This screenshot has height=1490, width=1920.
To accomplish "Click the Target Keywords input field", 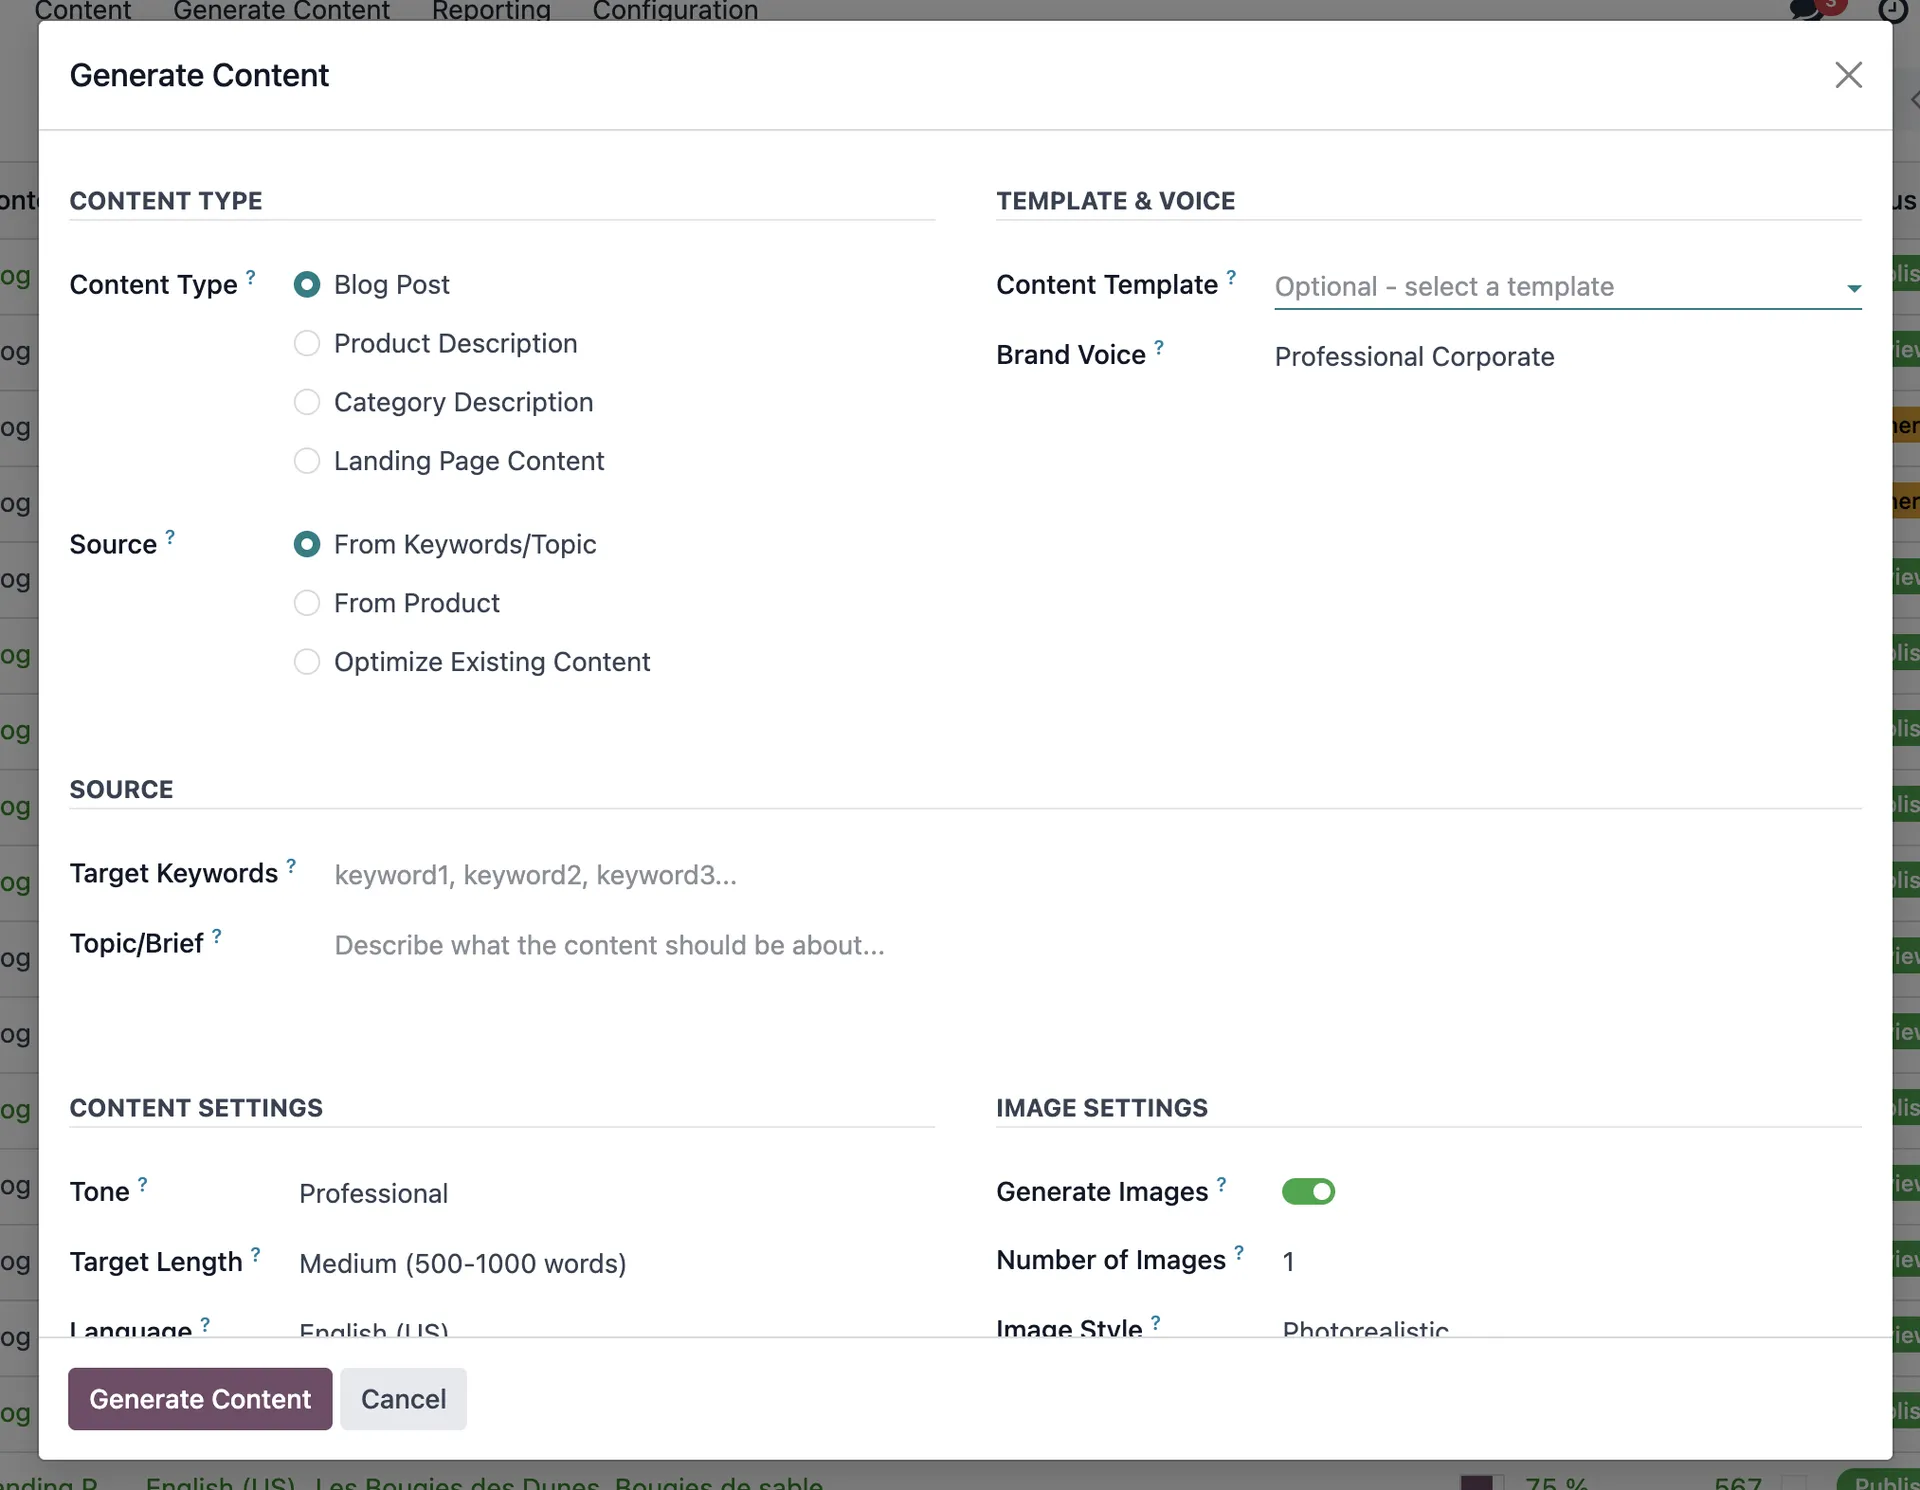I will click(600, 875).
